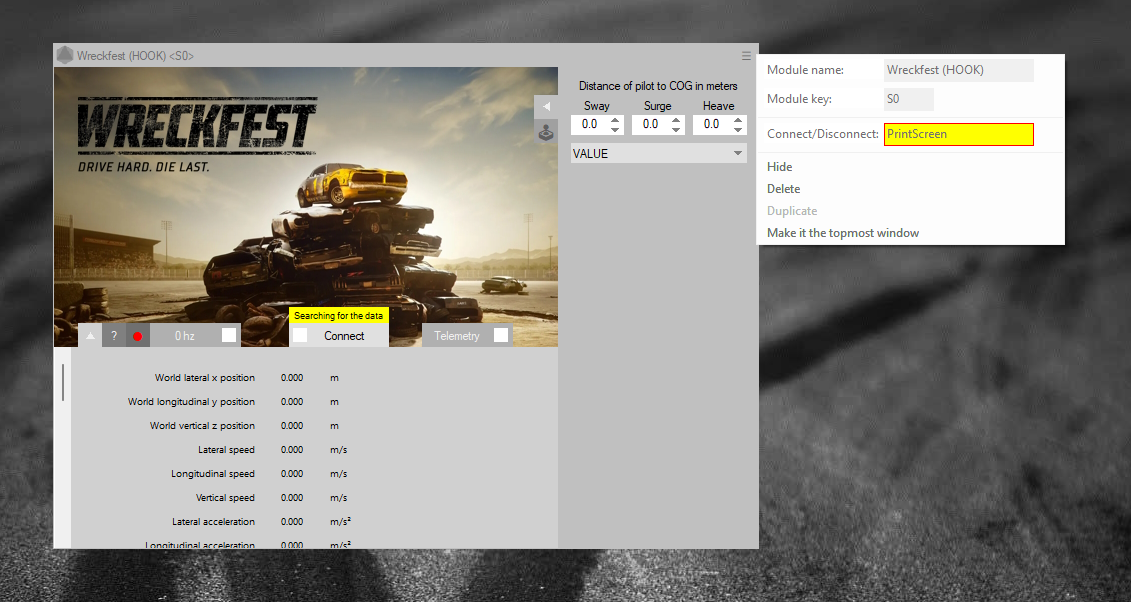Enable the Telemetry checkbox
The width and height of the screenshot is (1131, 602).
click(501, 335)
